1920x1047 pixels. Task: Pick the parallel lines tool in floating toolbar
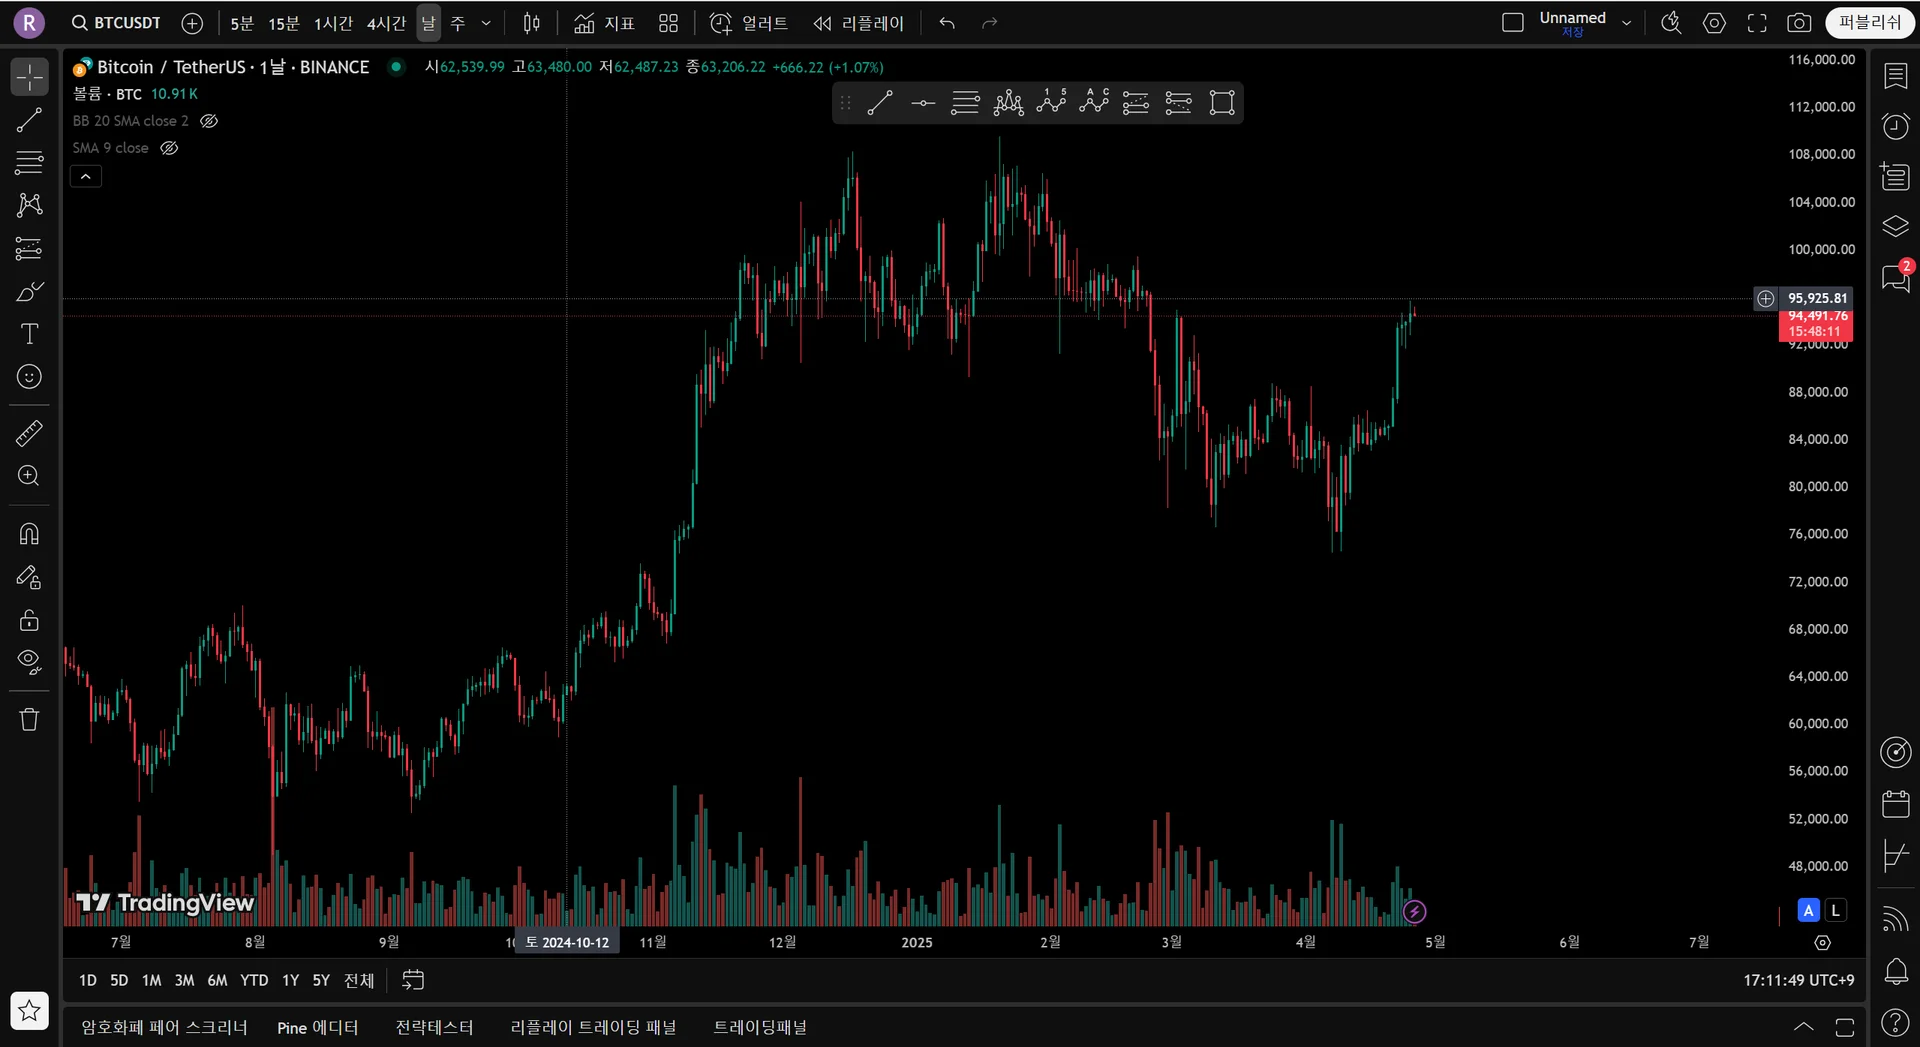click(965, 103)
